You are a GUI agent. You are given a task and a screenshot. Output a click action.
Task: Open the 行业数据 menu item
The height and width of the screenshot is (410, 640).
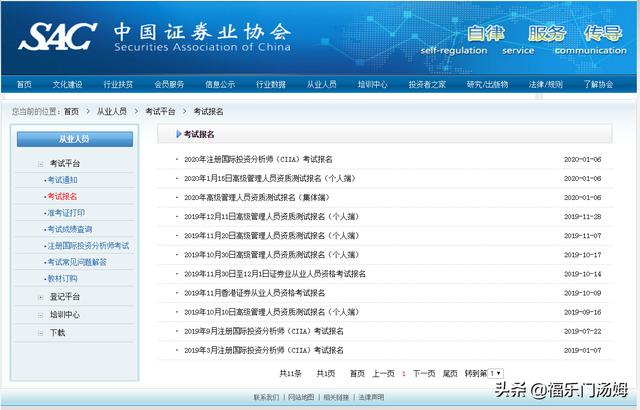pyautogui.click(x=271, y=84)
